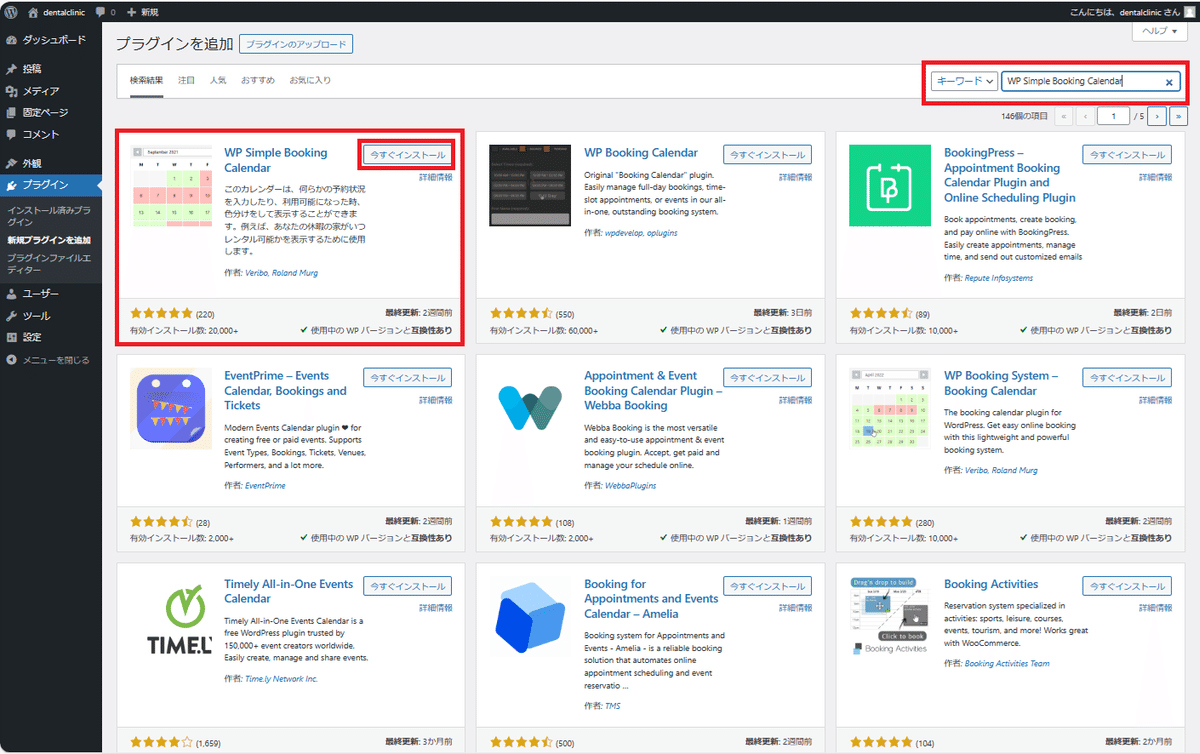Click Upload Plugin (プラグインのアップロード) button

click(x=296, y=44)
